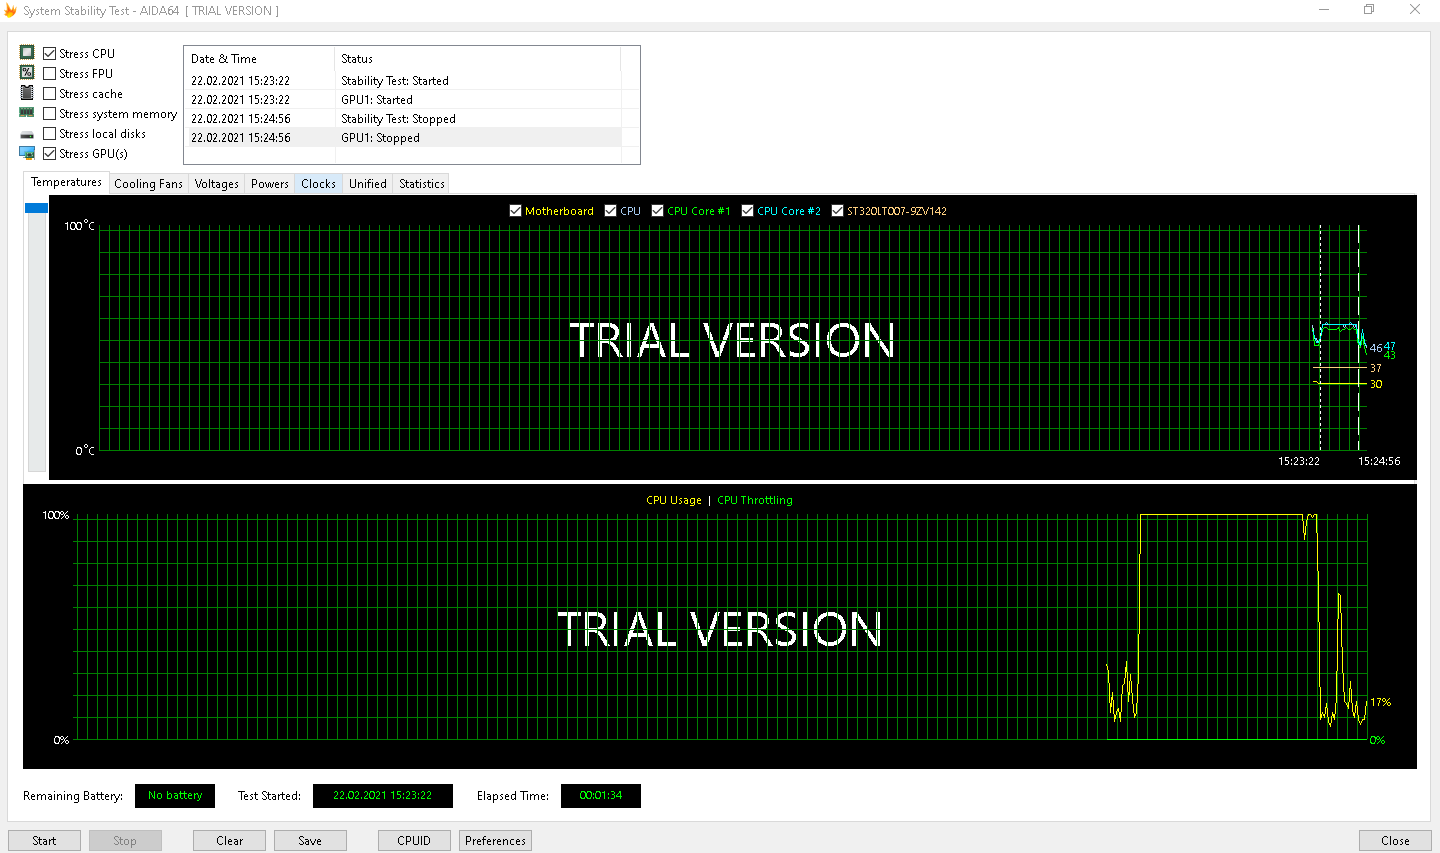
Task: Click the 15:23:22 graph time marker
Action: [x=1299, y=461]
